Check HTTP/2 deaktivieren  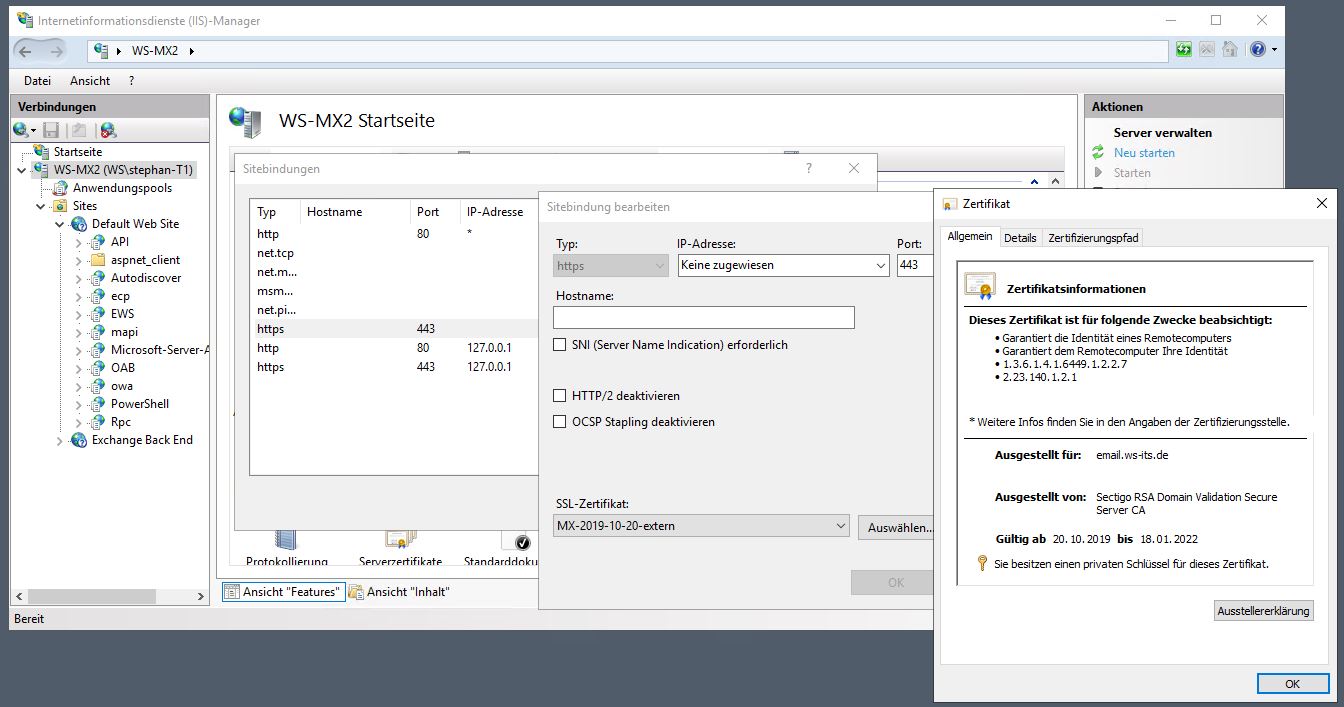(x=560, y=396)
